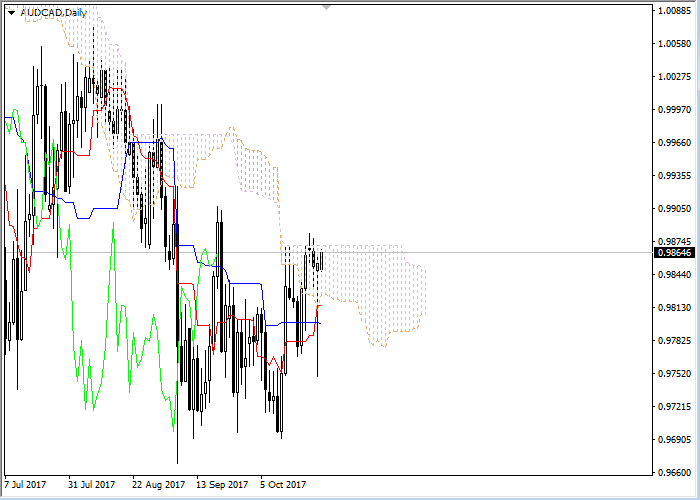Click the 0.97215 price scale value
The image size is (700, 500).
[x=675, y=407]
